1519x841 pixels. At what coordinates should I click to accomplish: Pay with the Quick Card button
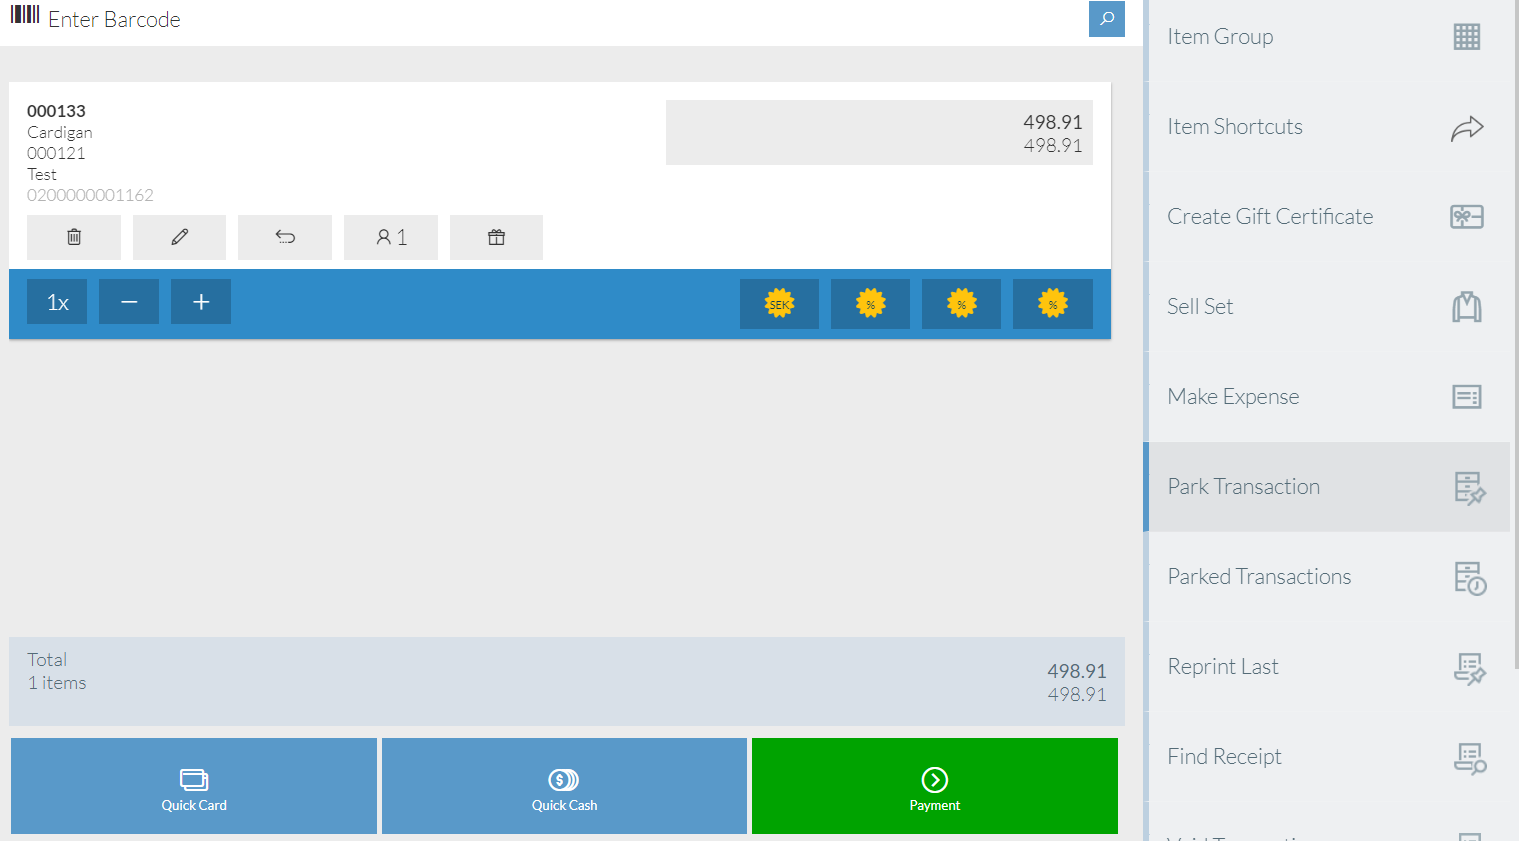tap(194, 786)
